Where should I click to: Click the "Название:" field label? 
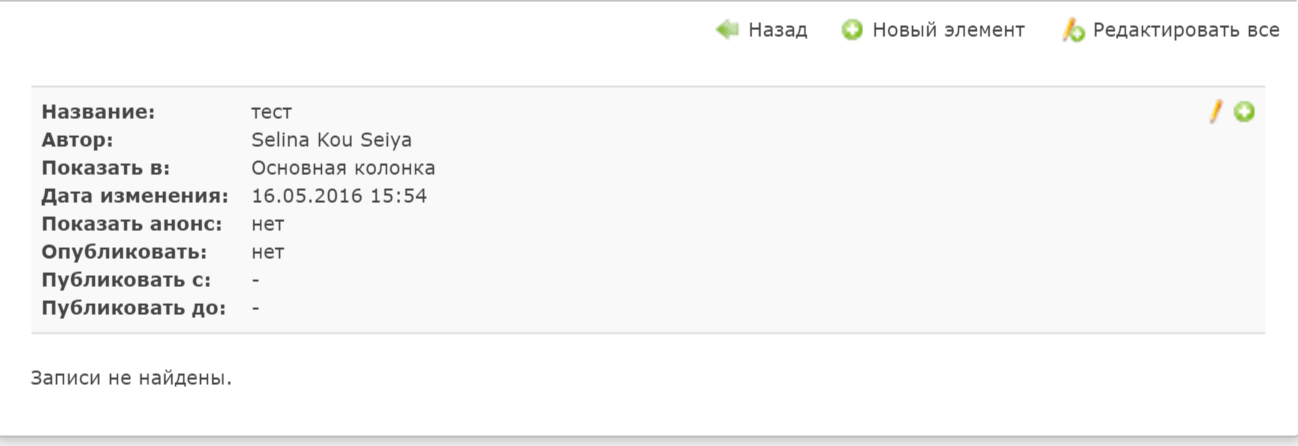point(99,112)
